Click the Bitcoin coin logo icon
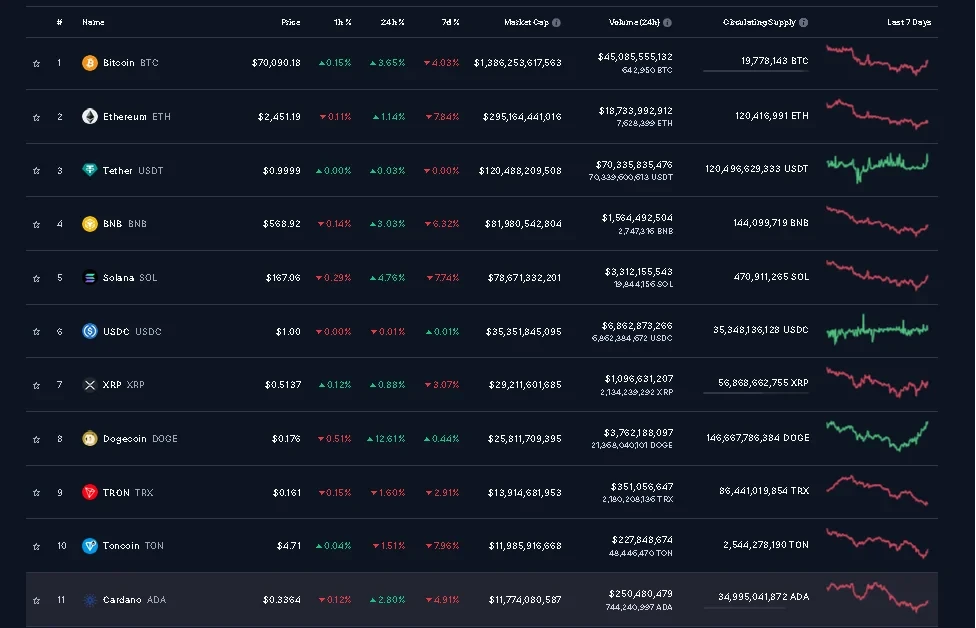 (x=90, y=63)
